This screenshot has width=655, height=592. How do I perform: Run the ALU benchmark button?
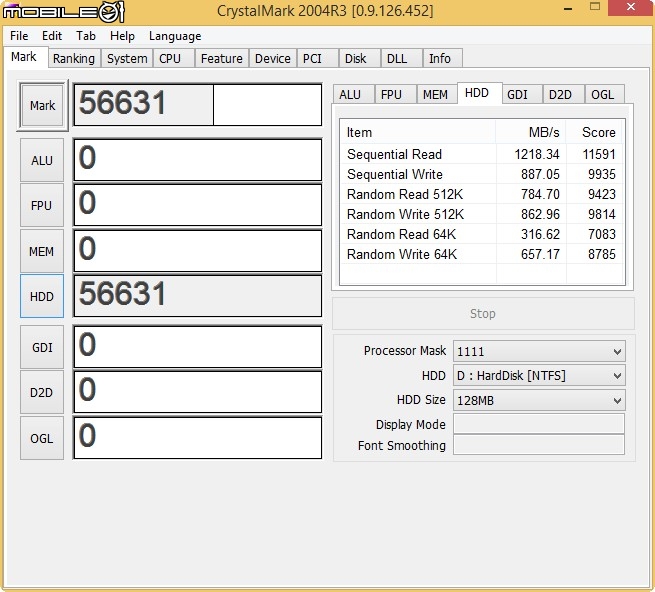(x=42, y=160)
